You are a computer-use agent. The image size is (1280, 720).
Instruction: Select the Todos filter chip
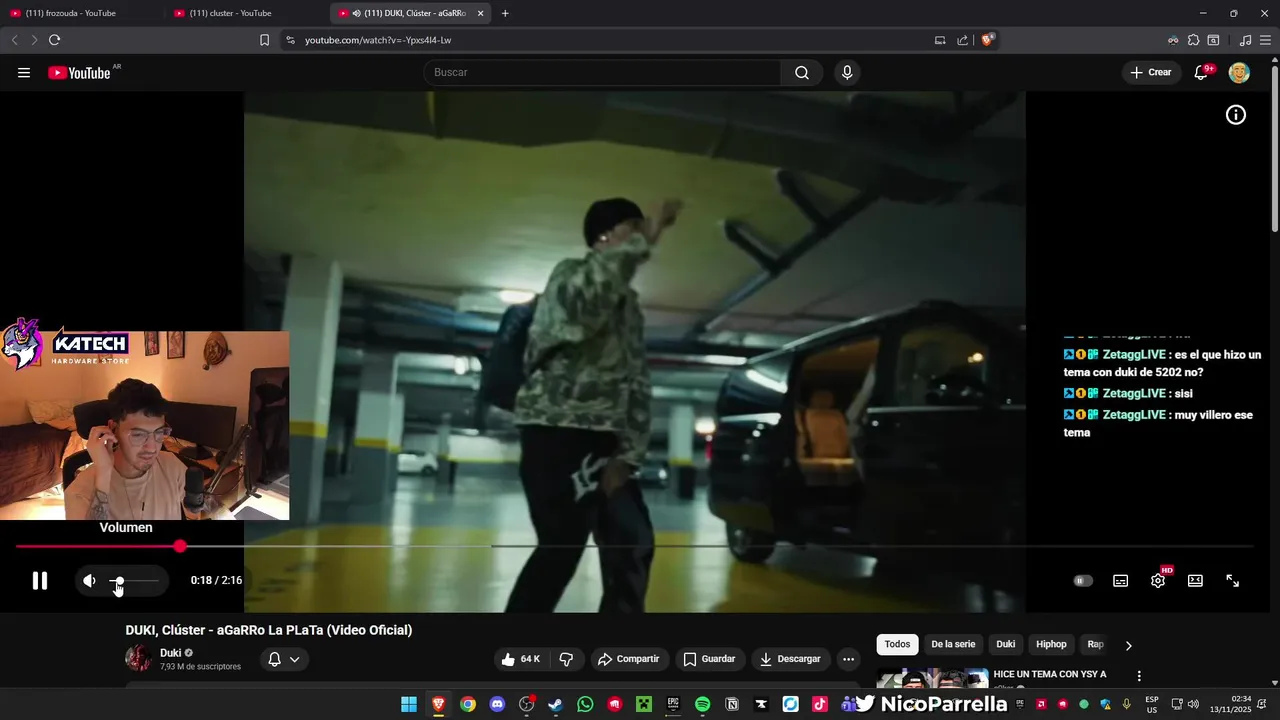tap(897, 644)
